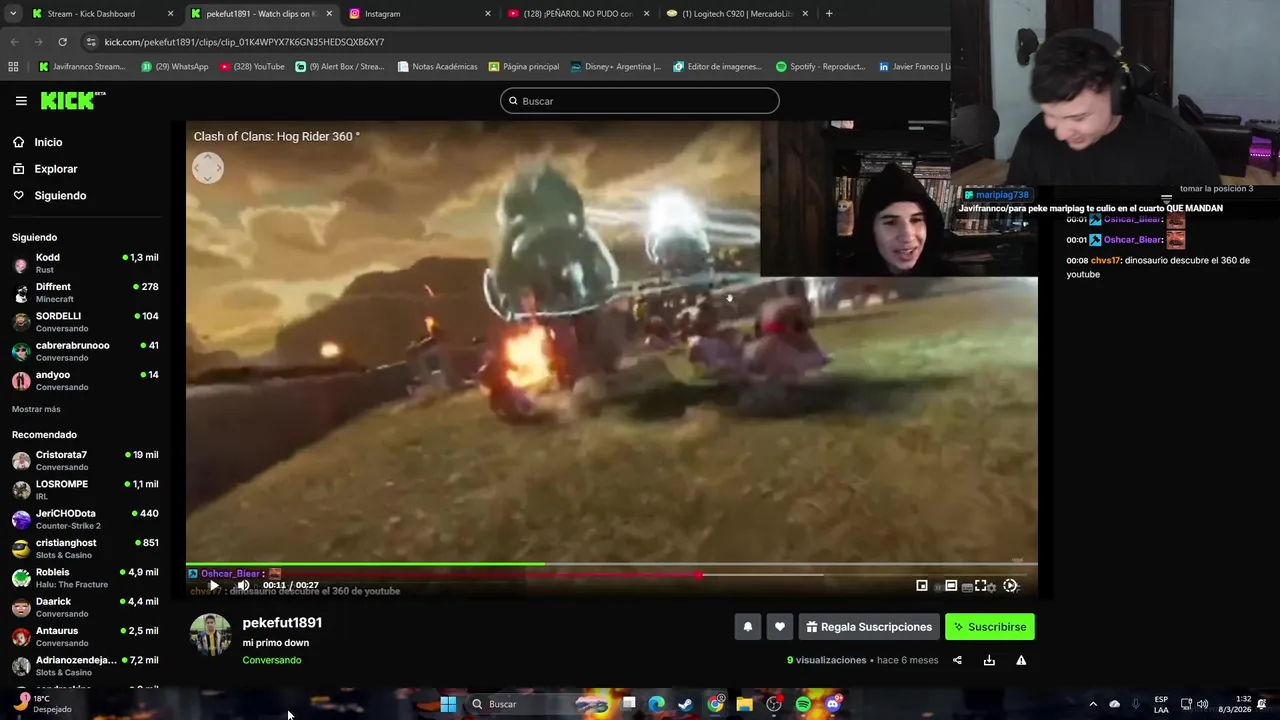Screen dimensions: 1280x720
Task: Open a new browser tab
Action: tap(829, 14)
